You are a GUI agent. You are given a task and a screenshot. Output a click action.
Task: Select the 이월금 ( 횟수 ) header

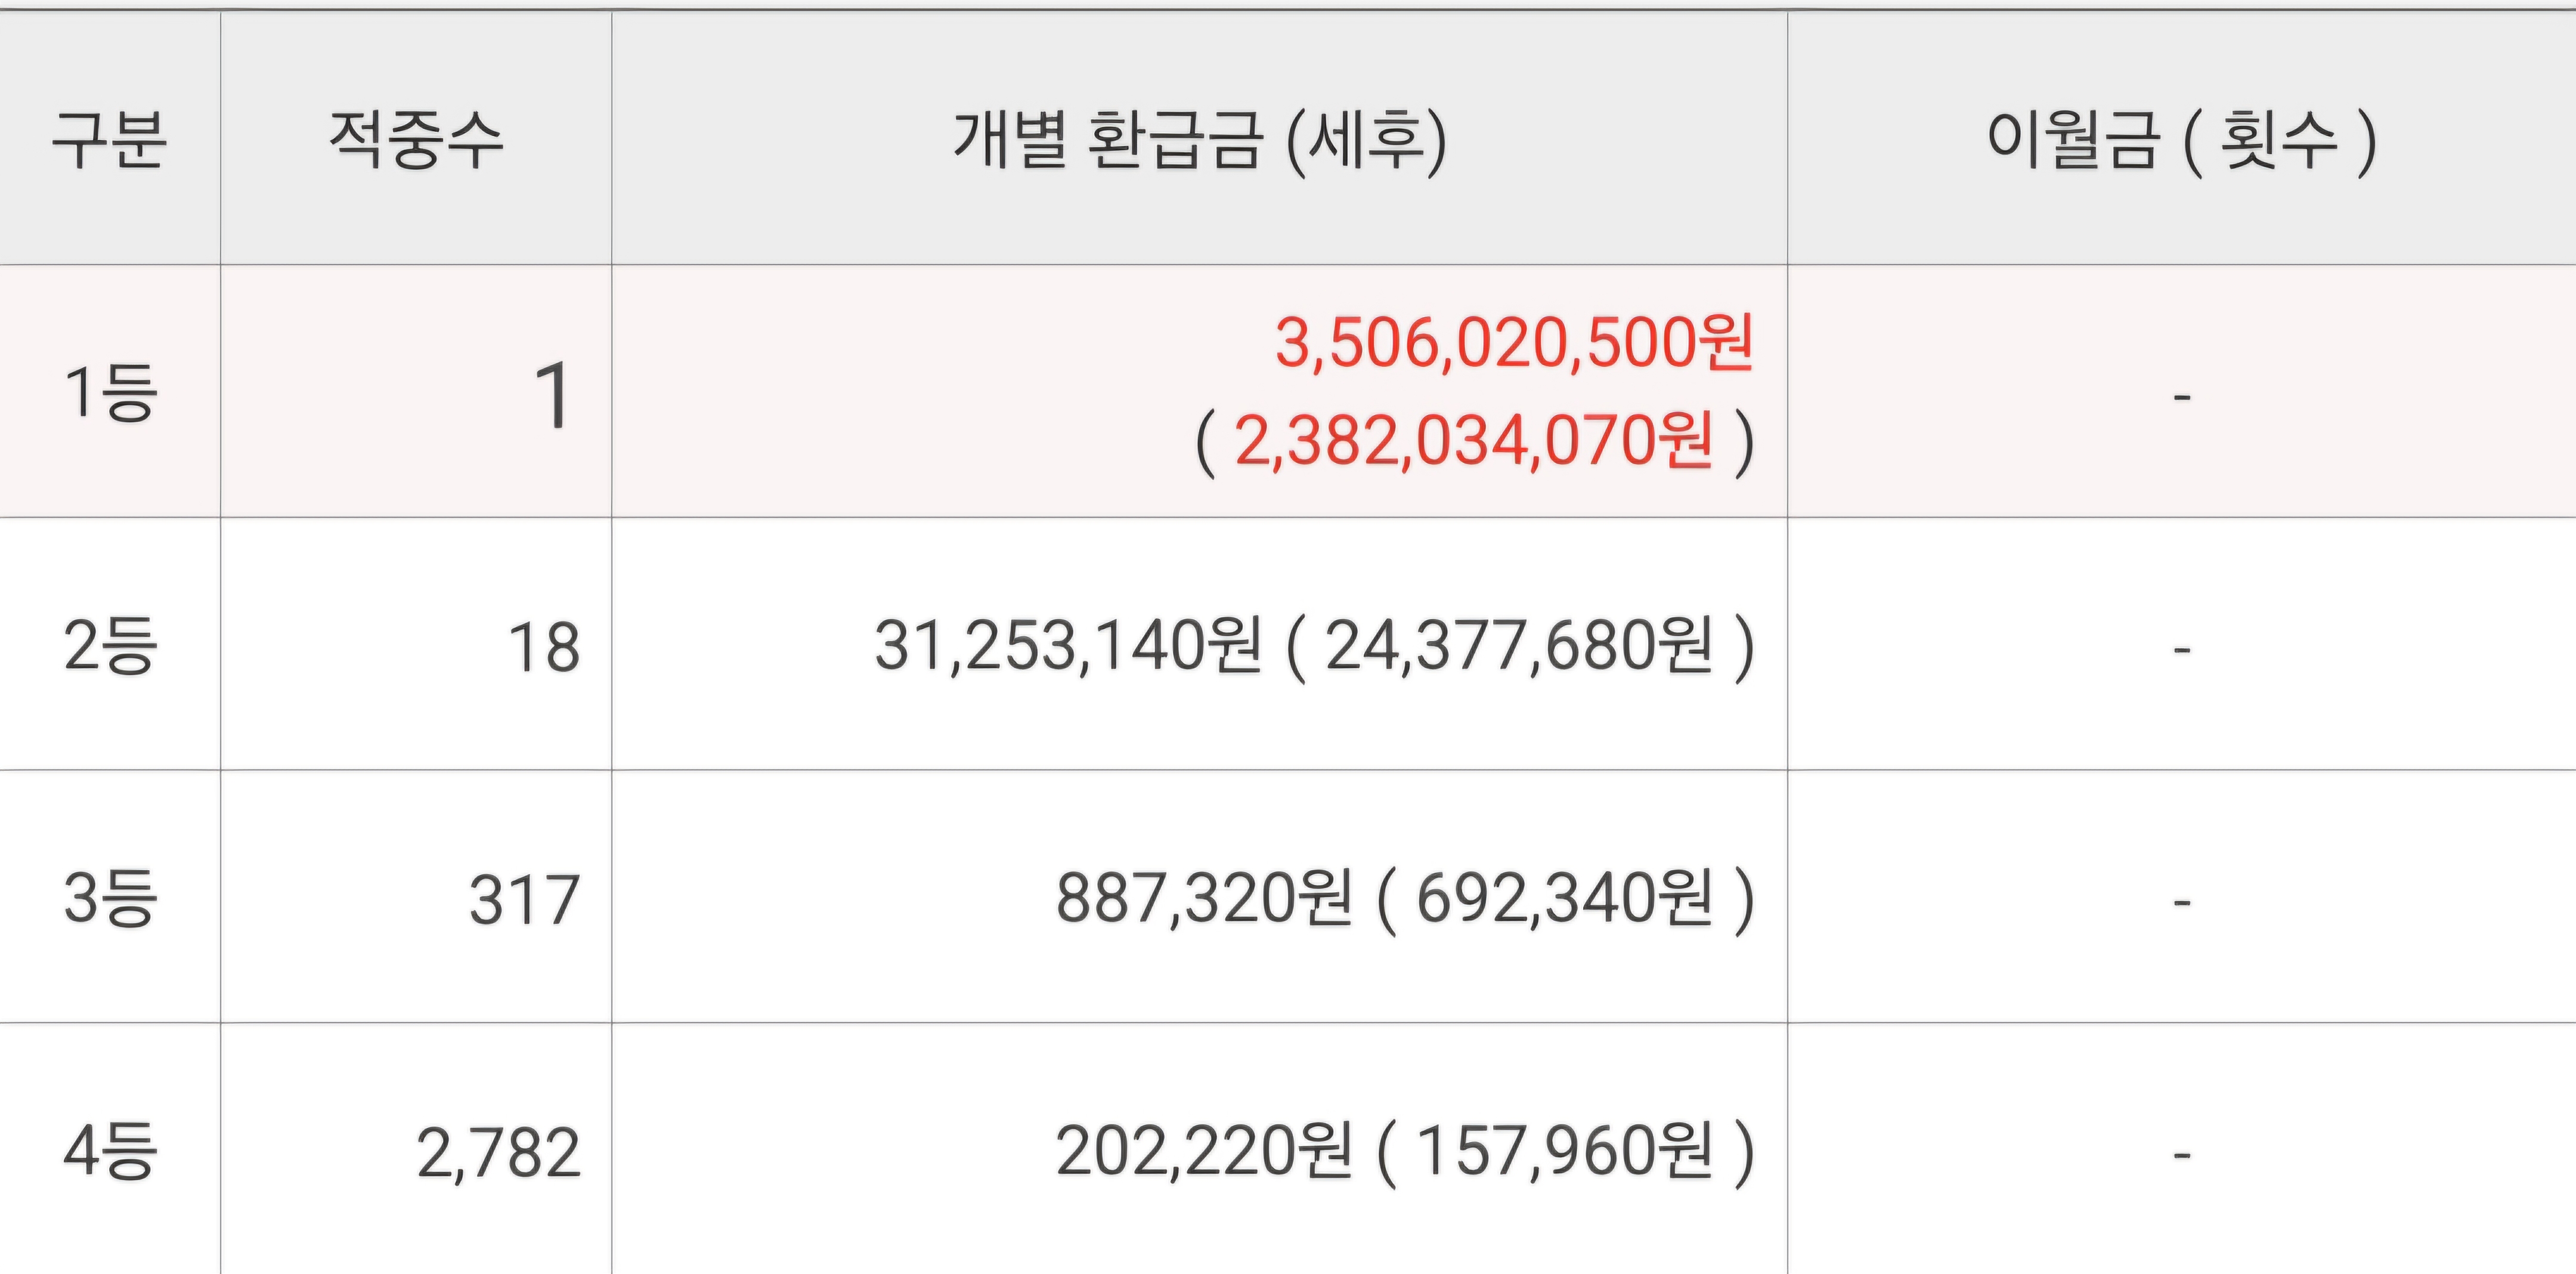(2181, 140)
